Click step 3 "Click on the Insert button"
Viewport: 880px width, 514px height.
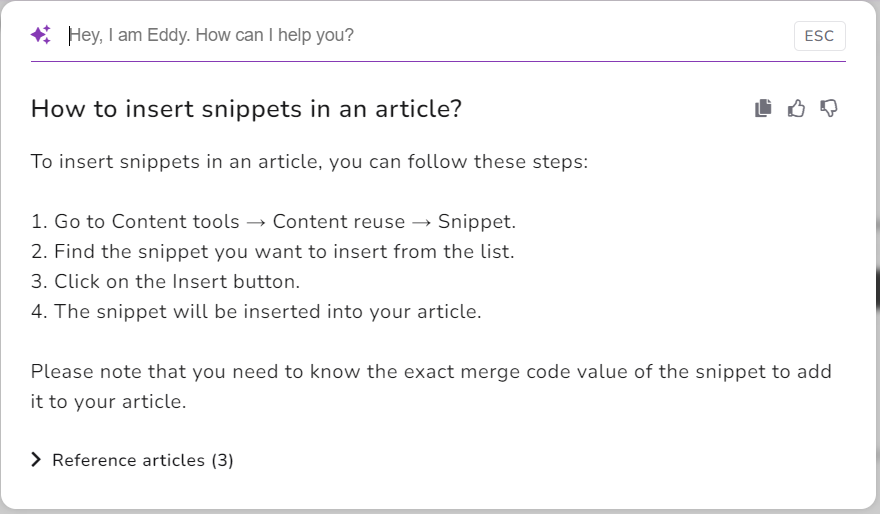[165, 282]
